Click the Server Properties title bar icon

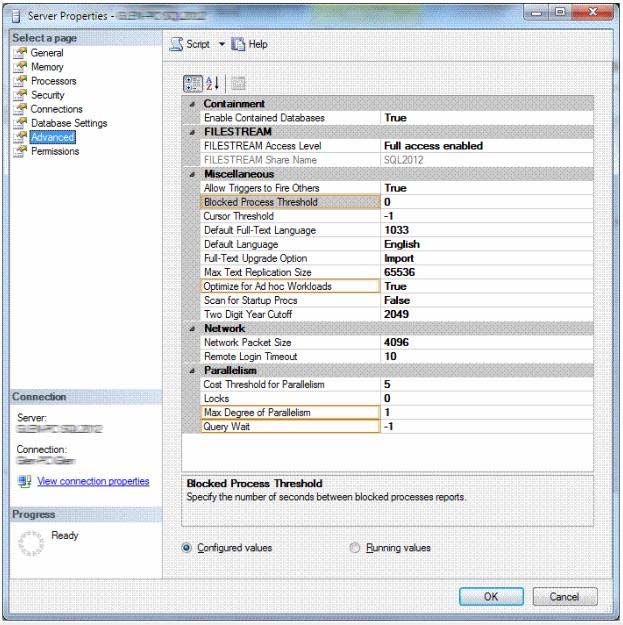[x=16, y=16]
